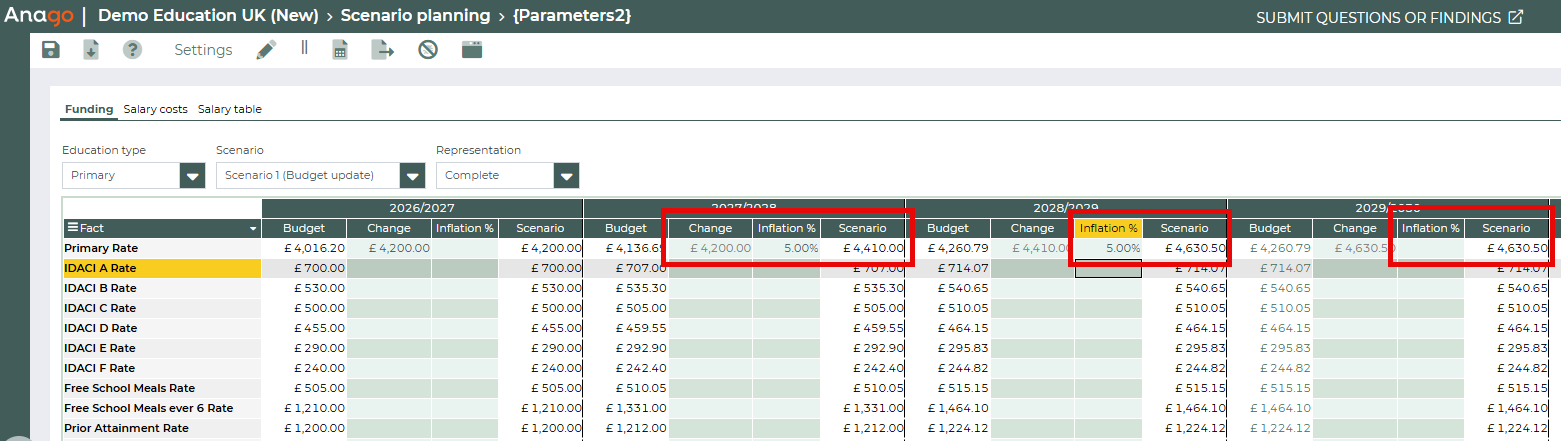The image size is (1561, 441).
Task: Click Submit Questions or Findings link
Action: [1389, 17]
